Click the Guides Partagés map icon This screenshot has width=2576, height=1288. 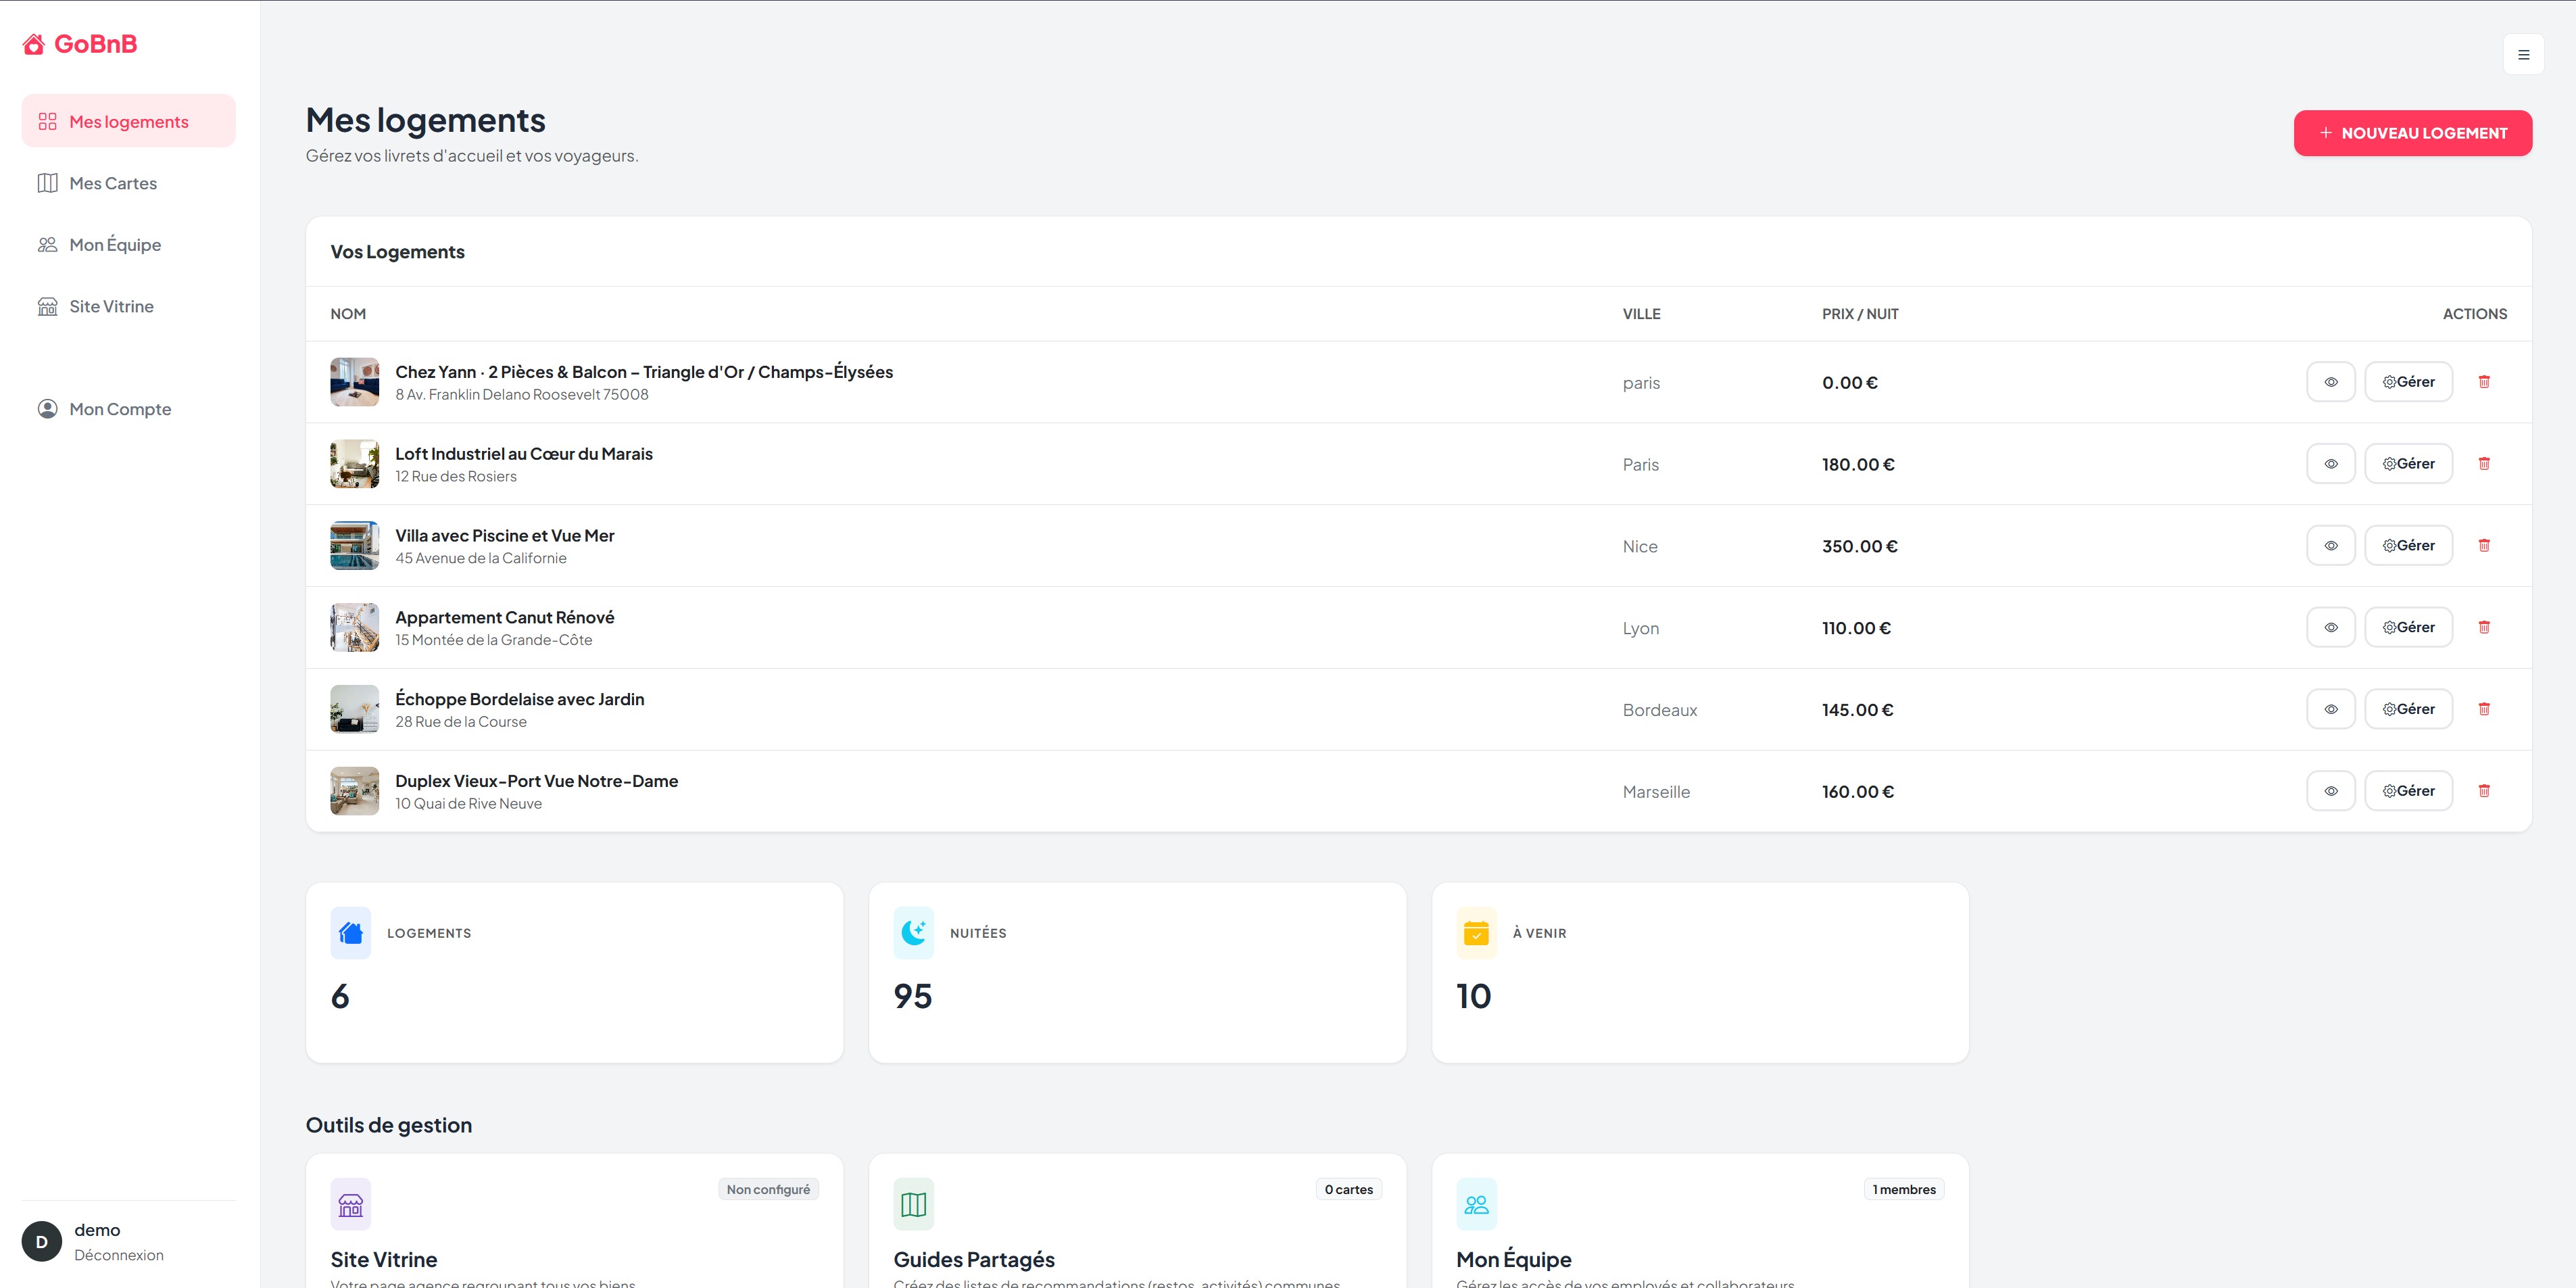(x=913, y=1203)
